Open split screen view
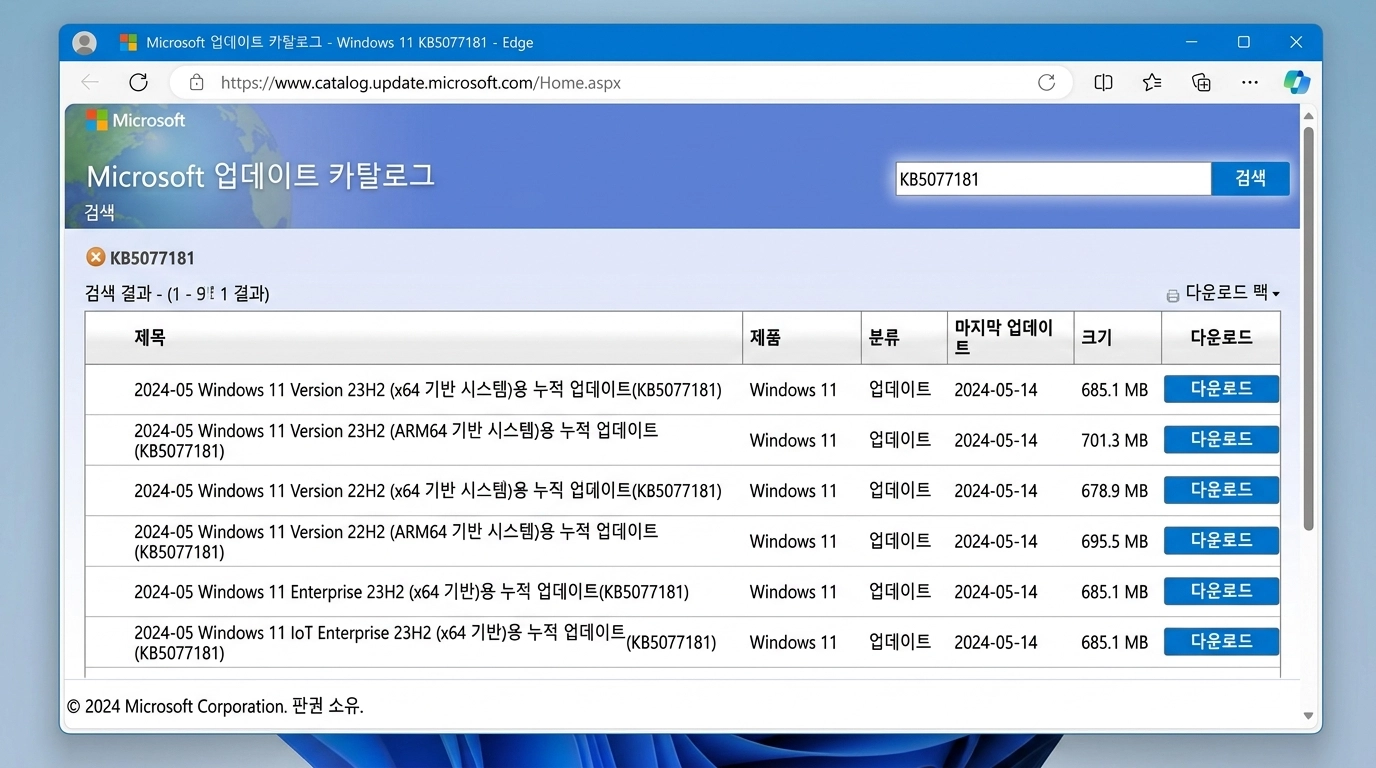 click(1103, 82)
